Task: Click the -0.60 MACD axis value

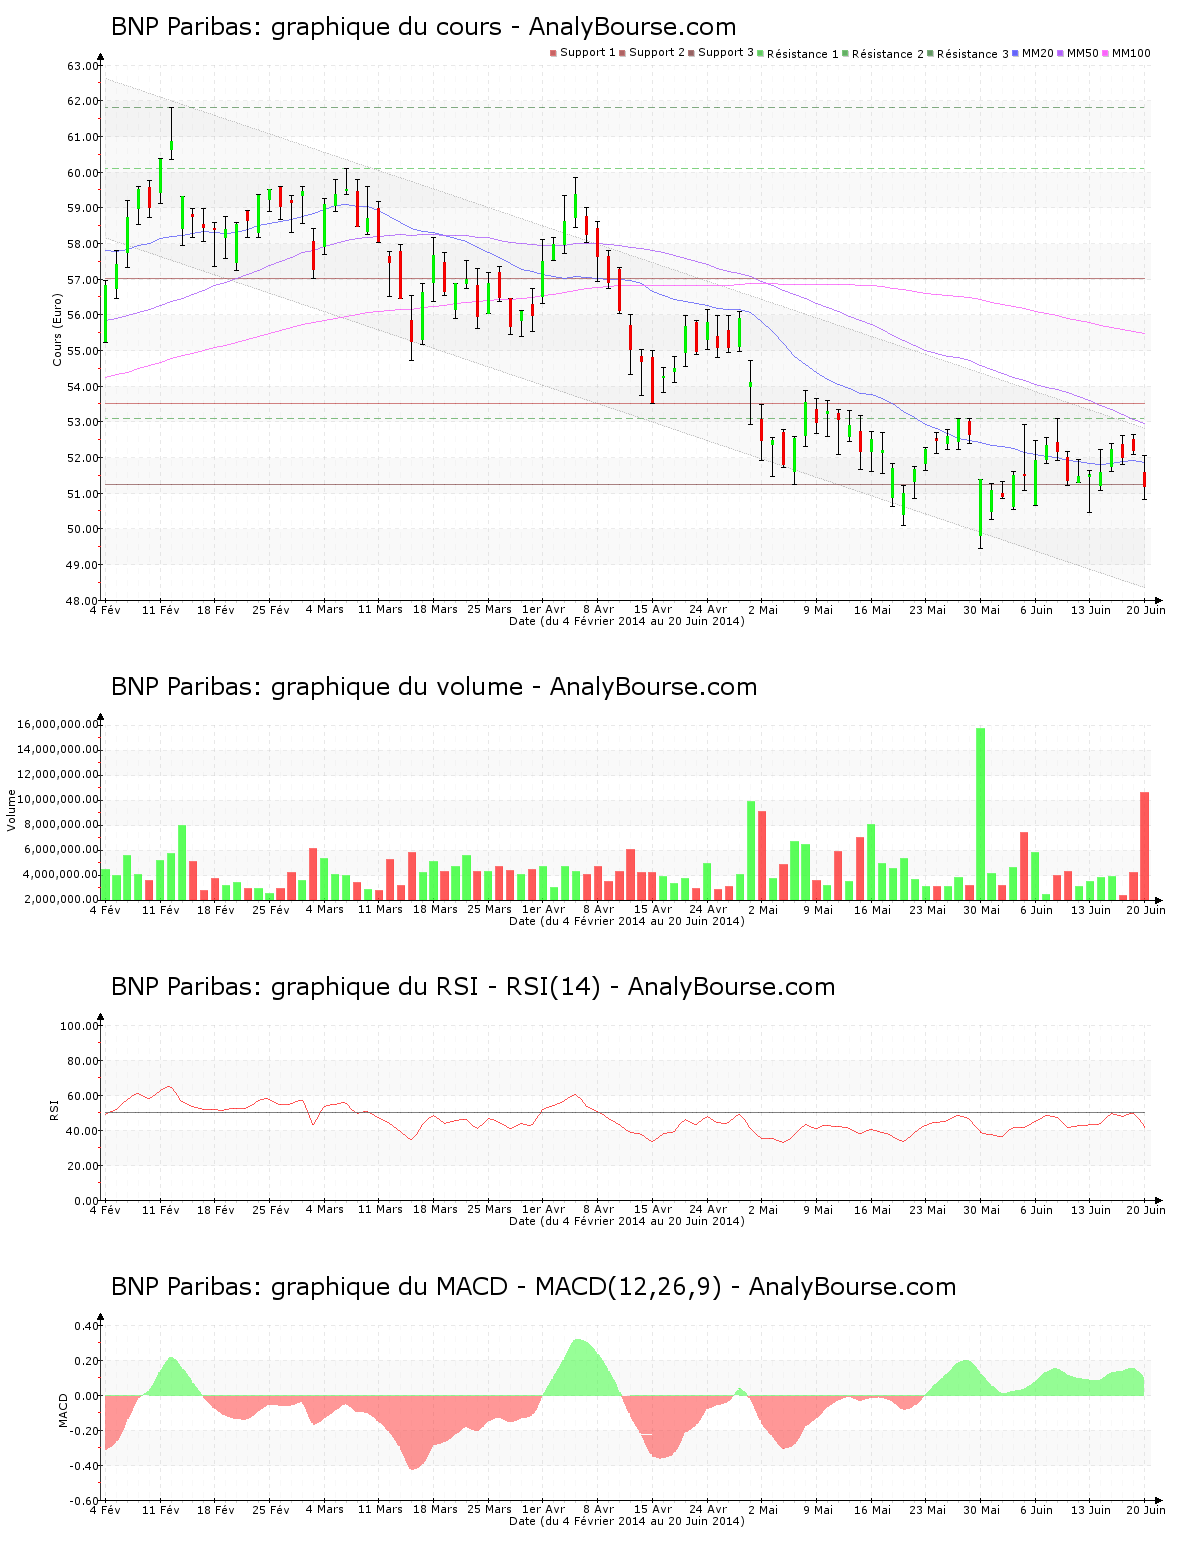Action: 85,1501
